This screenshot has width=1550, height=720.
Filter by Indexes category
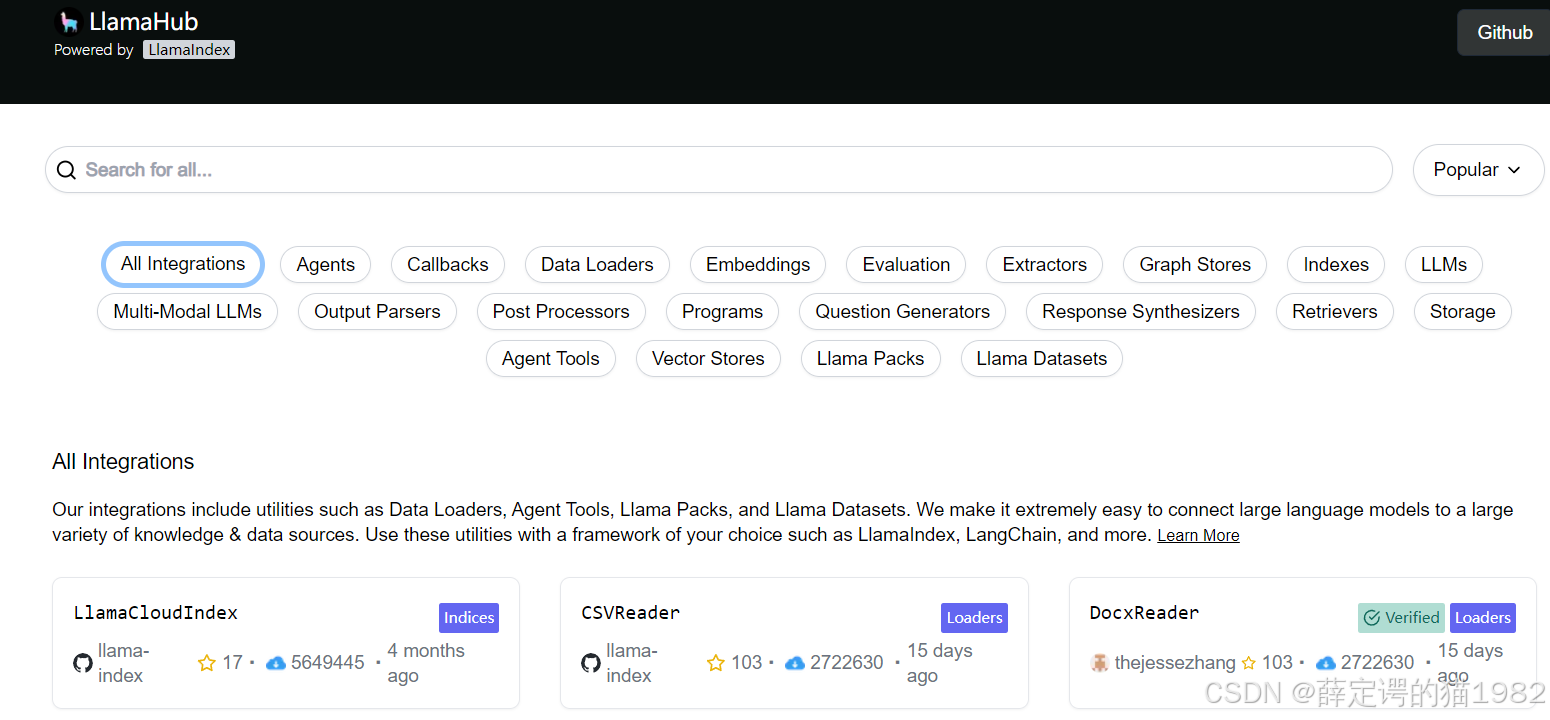coord(1336,265)
